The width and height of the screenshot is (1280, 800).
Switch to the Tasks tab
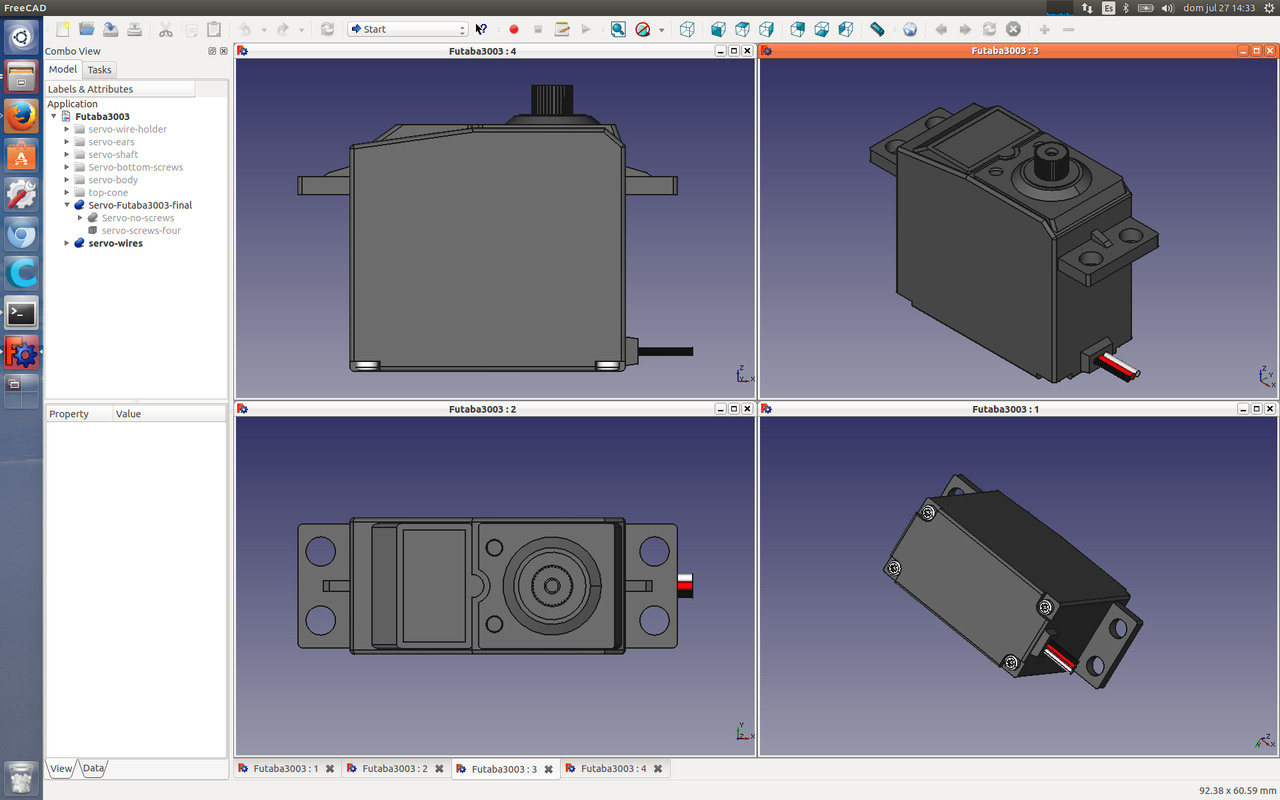99,70
